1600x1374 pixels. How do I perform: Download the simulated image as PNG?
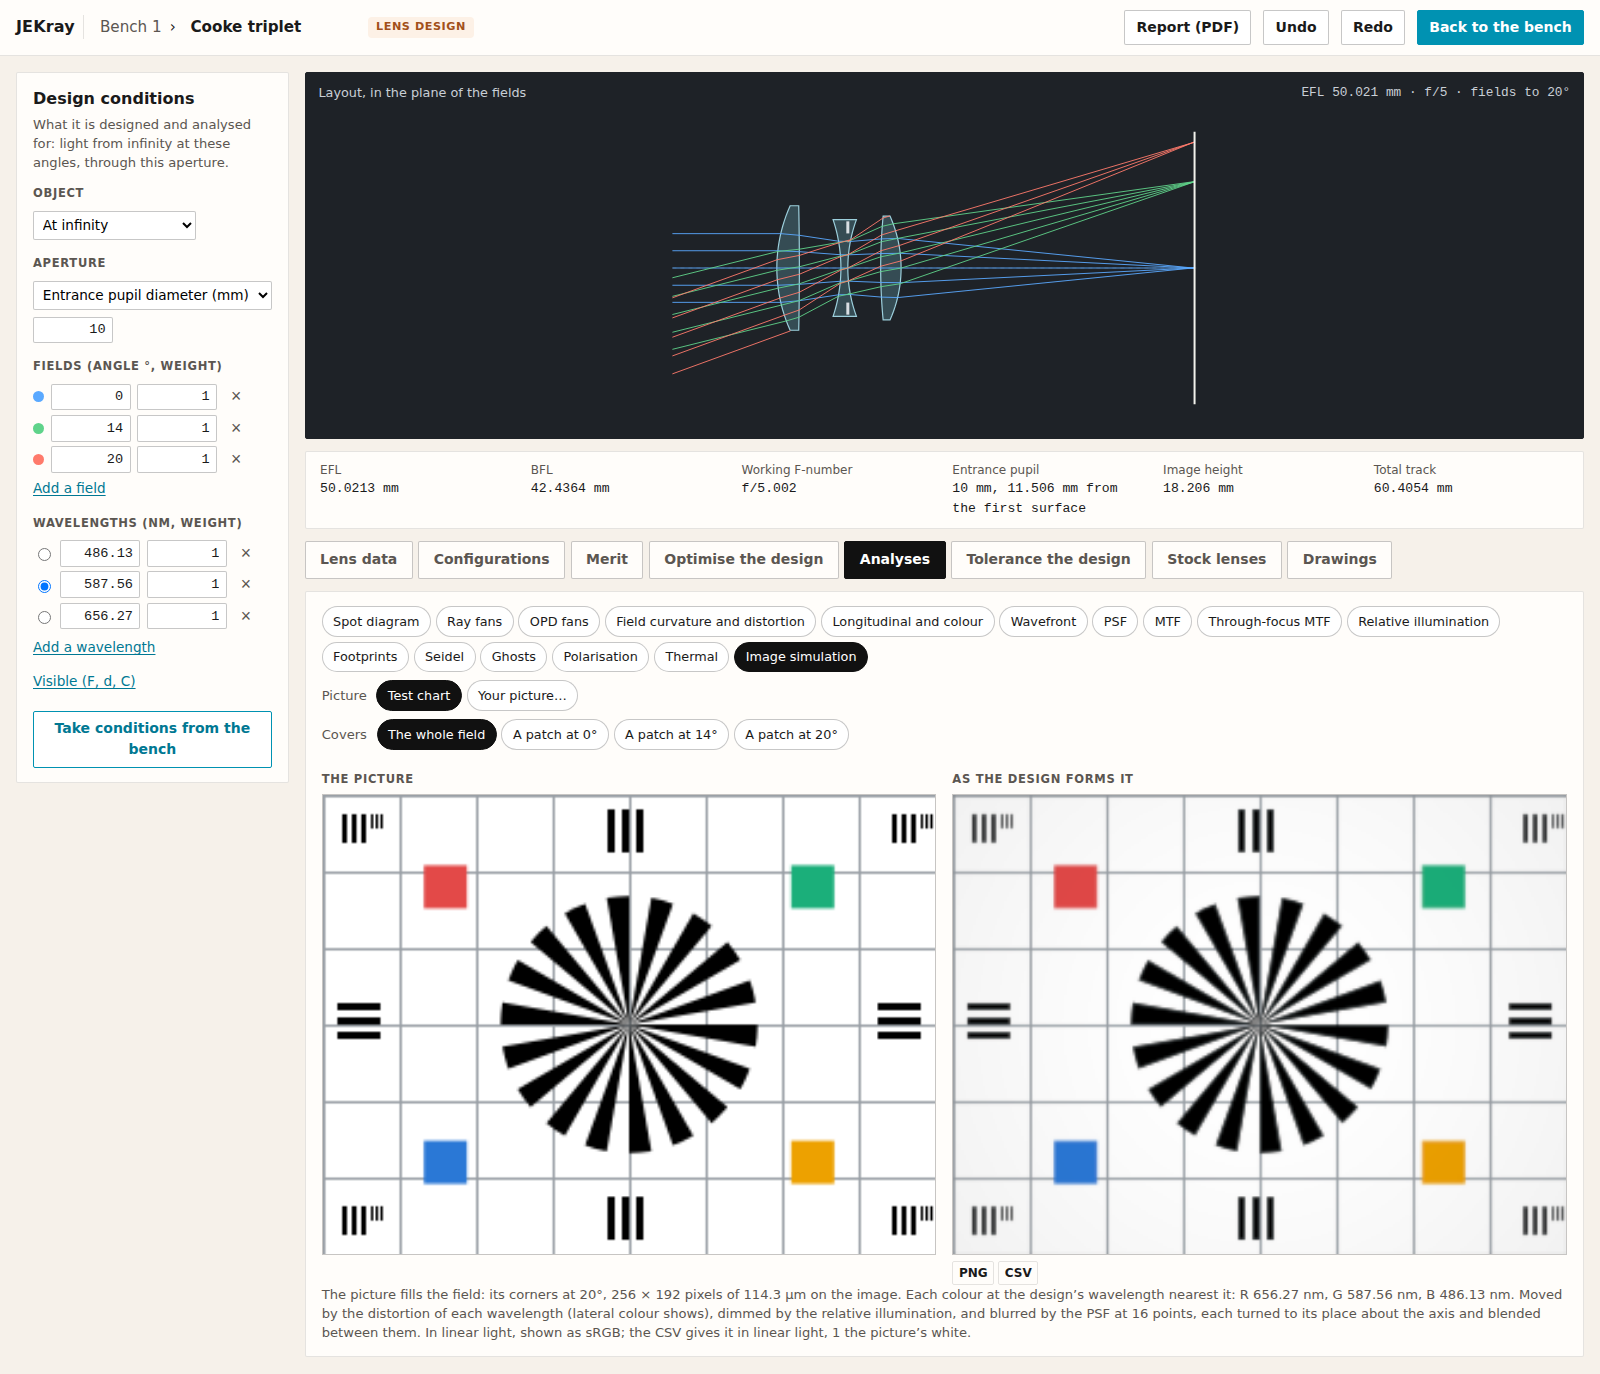click(973, 1273)
